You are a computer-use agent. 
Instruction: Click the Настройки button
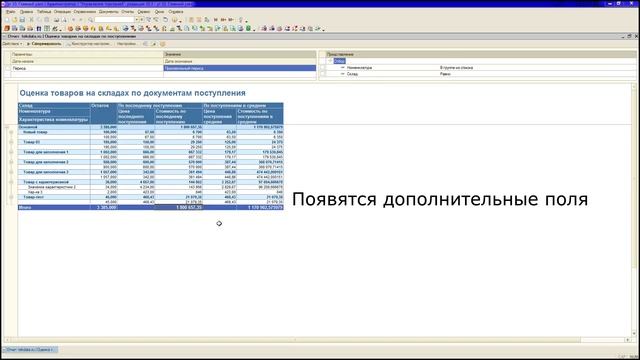[x=126, y=44]
